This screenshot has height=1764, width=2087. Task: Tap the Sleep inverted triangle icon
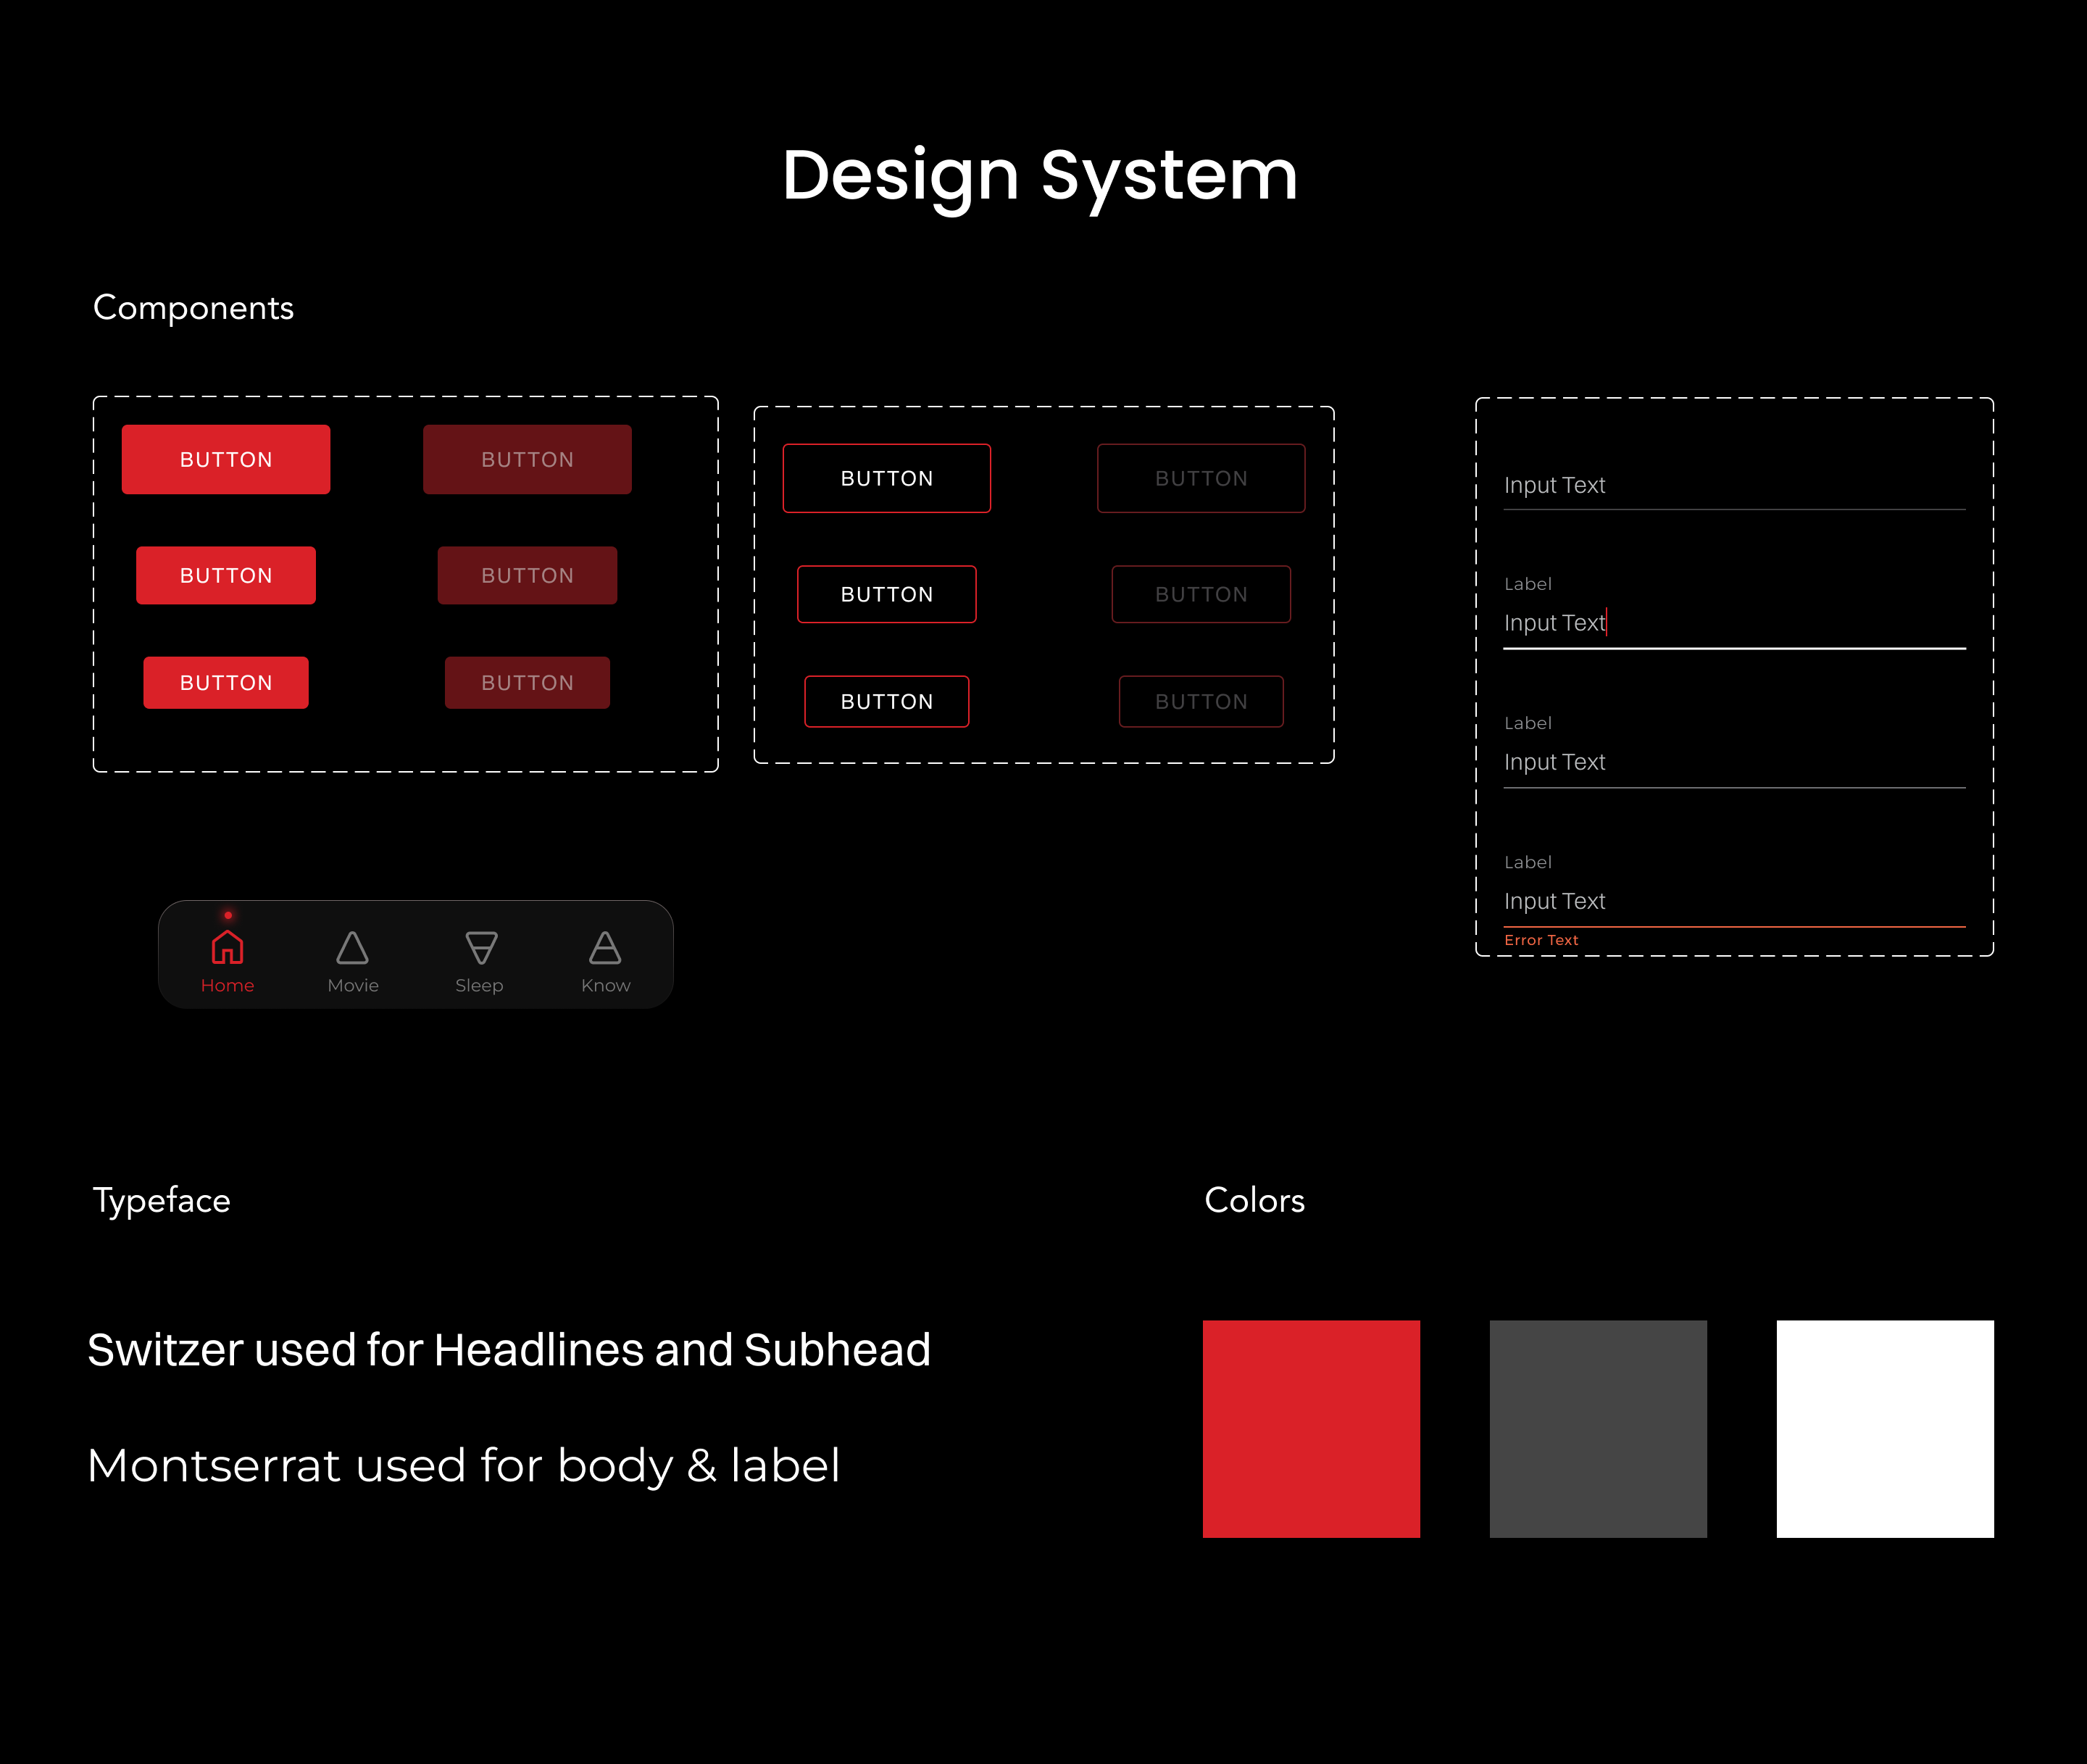click(481, 947)
